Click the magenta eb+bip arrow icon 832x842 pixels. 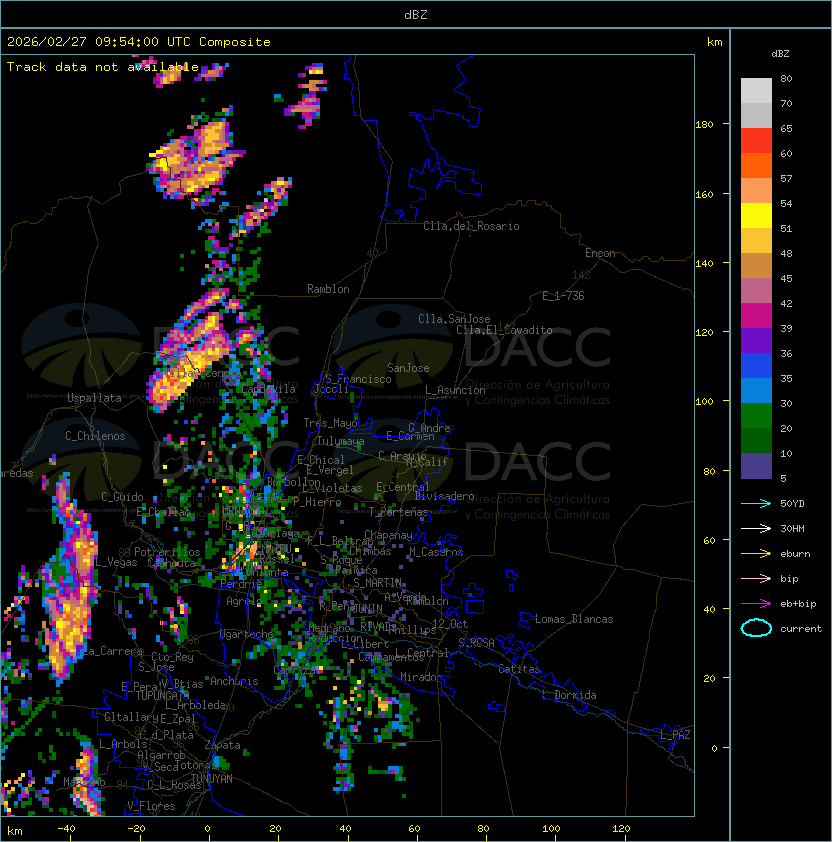tap(756, 604)
